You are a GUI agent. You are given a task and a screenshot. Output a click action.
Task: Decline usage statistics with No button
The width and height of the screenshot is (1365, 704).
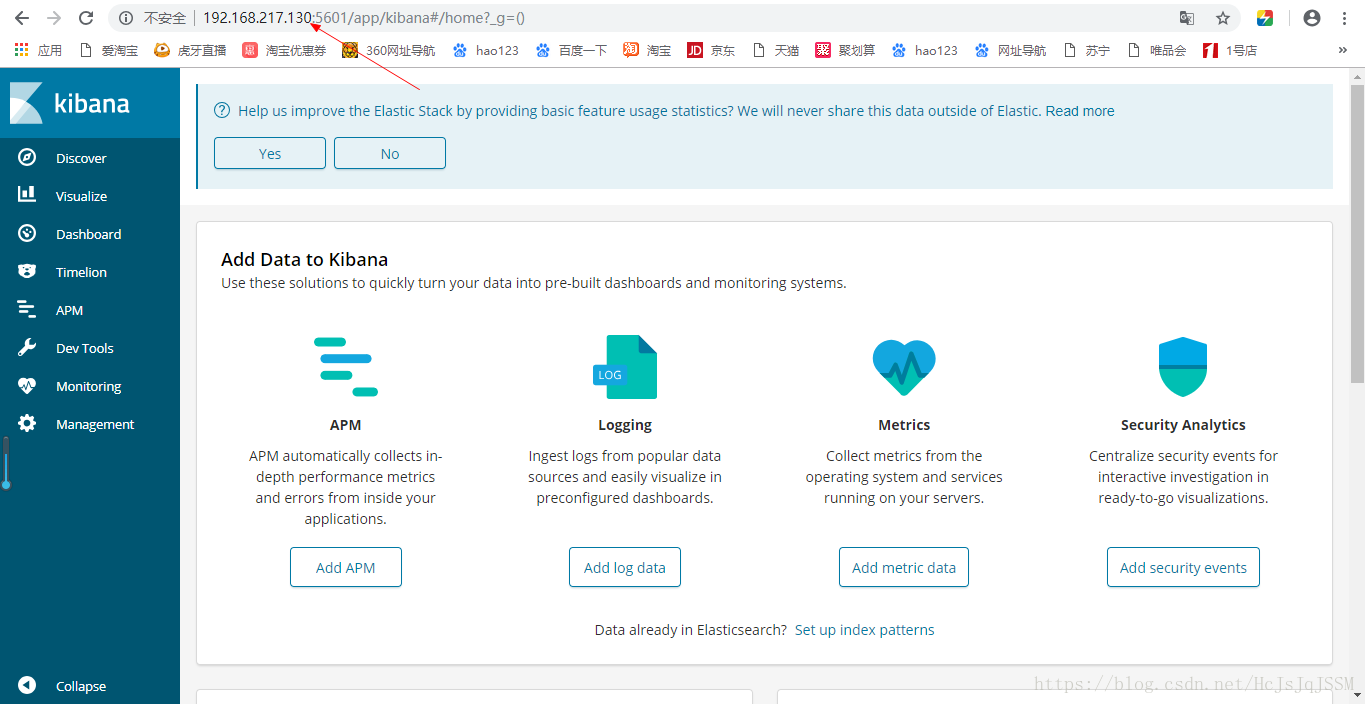(390, 153)
